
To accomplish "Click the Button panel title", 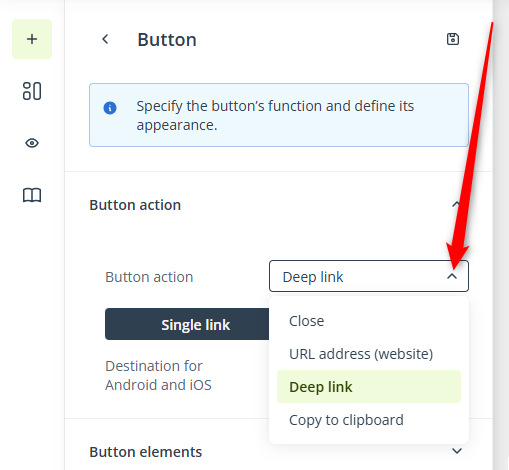I will click(x=167, y=40).
